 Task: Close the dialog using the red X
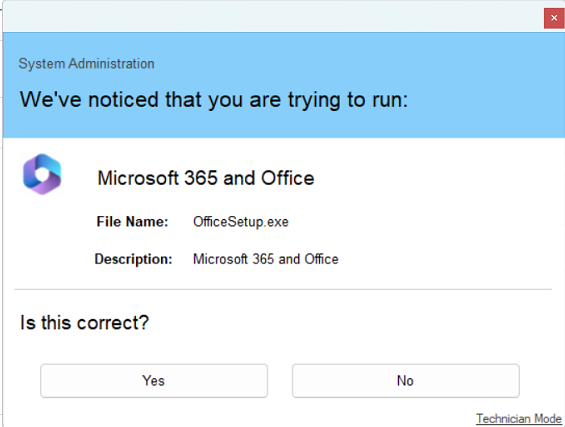(x=554, y=18)
